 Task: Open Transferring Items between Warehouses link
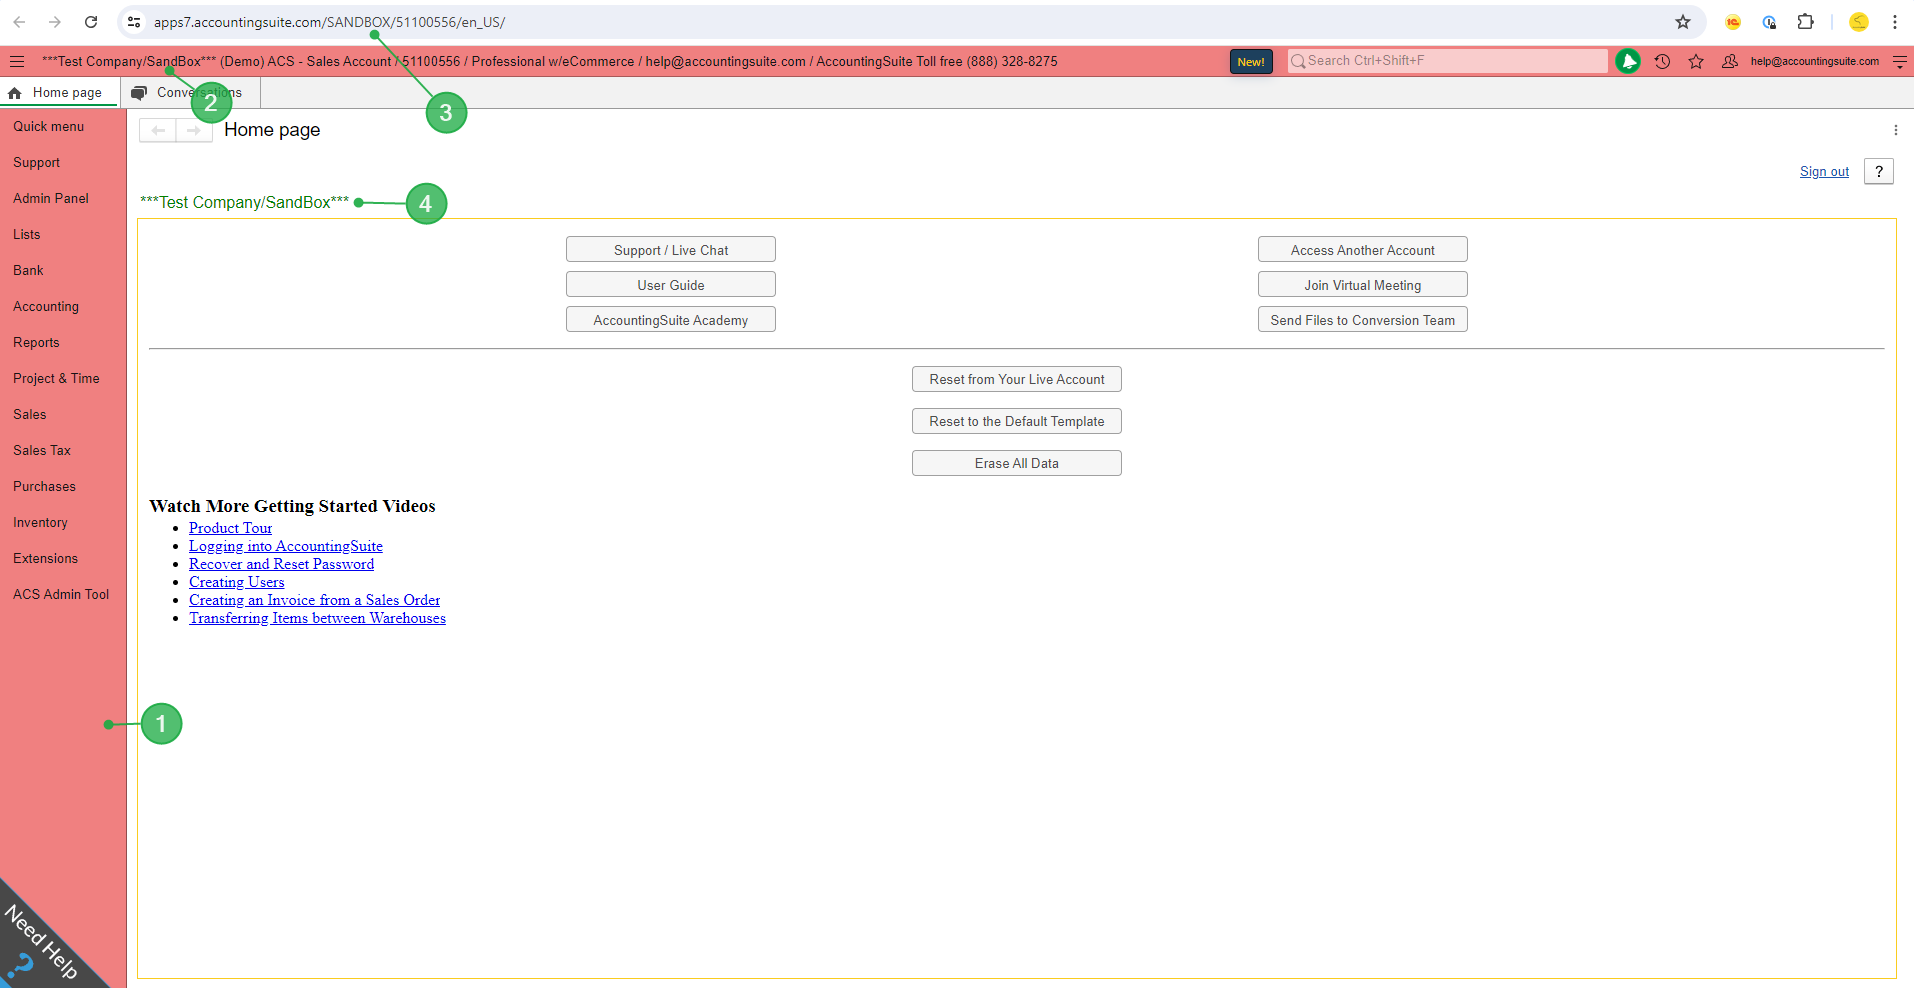[x=317, y=618]
